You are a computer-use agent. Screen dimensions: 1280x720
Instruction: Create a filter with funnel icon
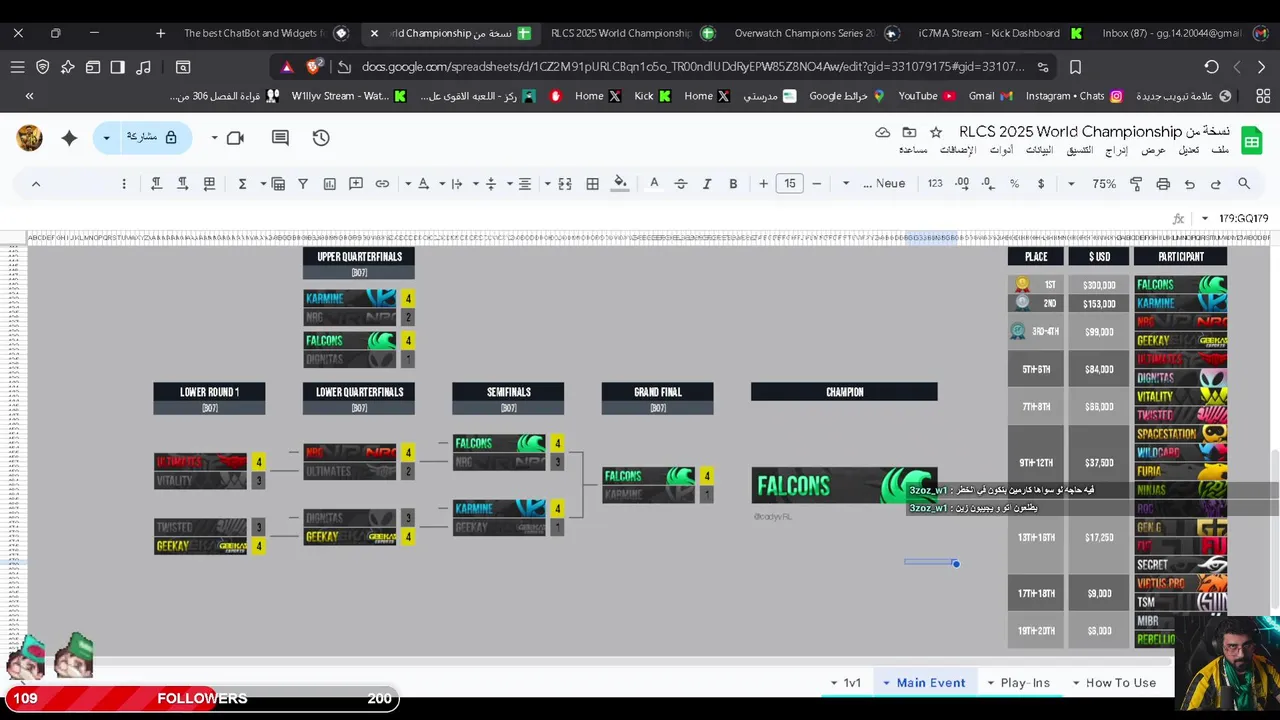click(303, 184)
